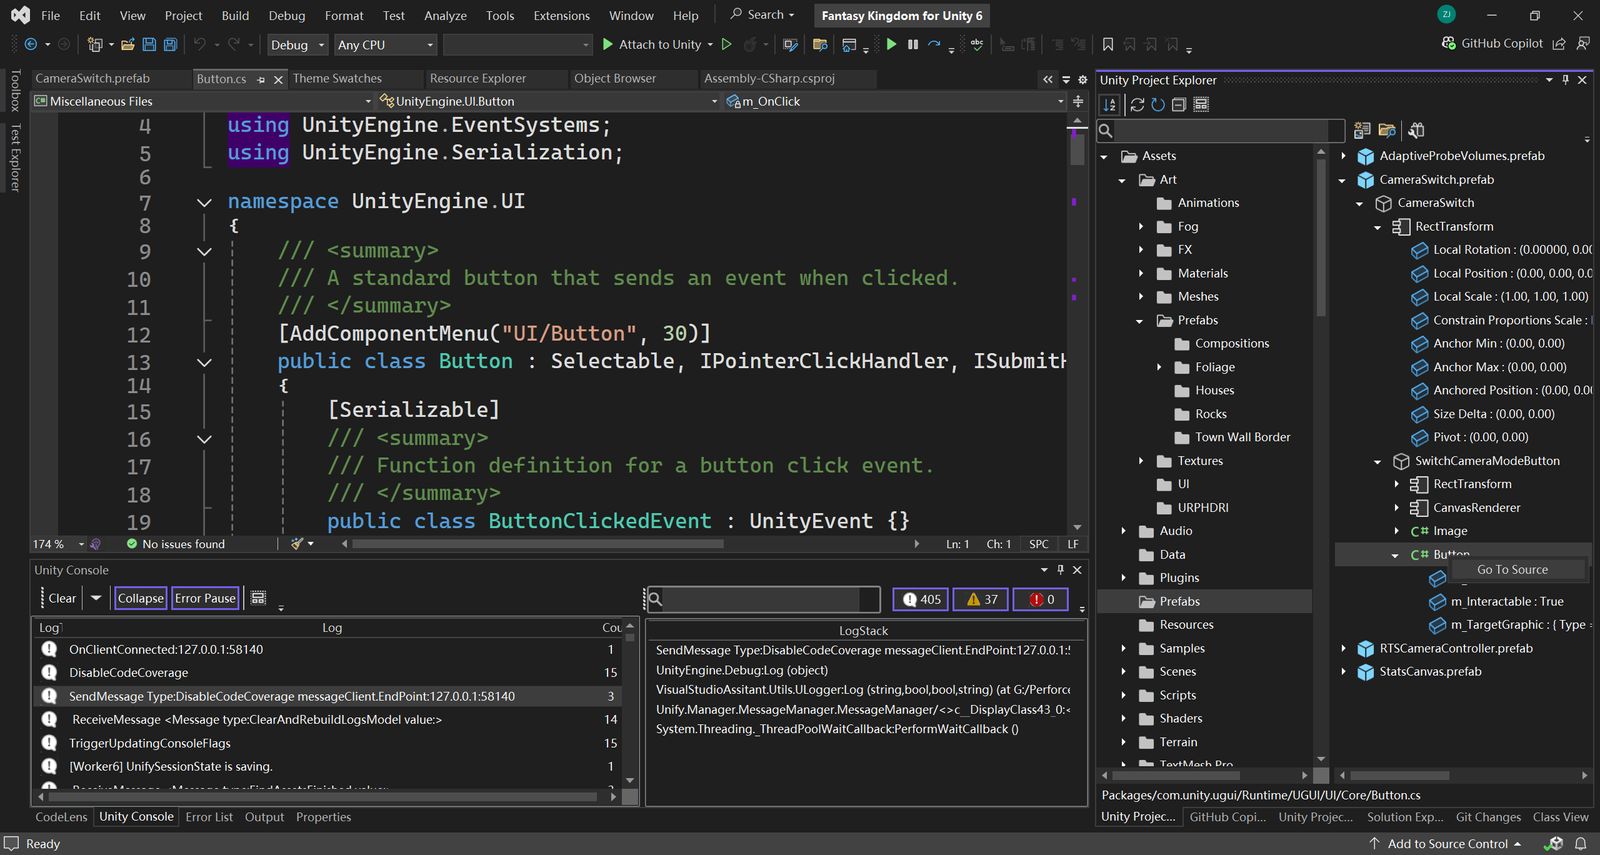The width and height of the screenshot is (1600, 855).
Task: Collapse the Prefabs folder under Art
Action: (x=1140, y=321)
